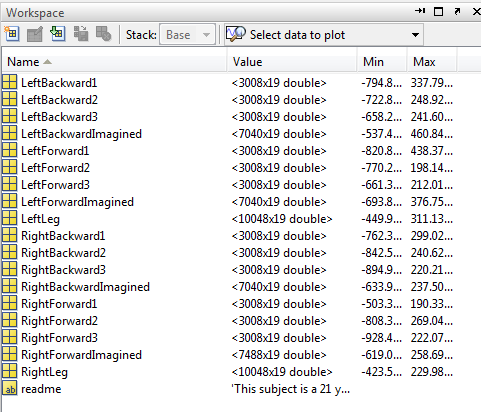
Task: Sort by the Name column header
Action: 114,62
